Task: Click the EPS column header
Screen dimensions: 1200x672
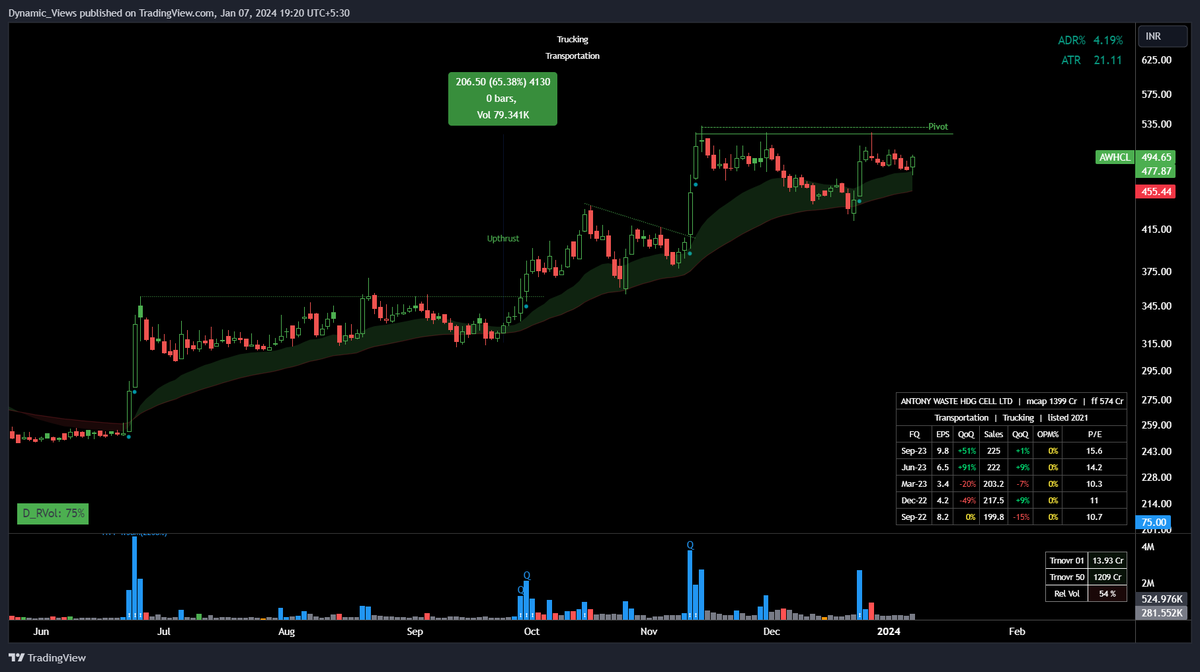Action: 942,434
